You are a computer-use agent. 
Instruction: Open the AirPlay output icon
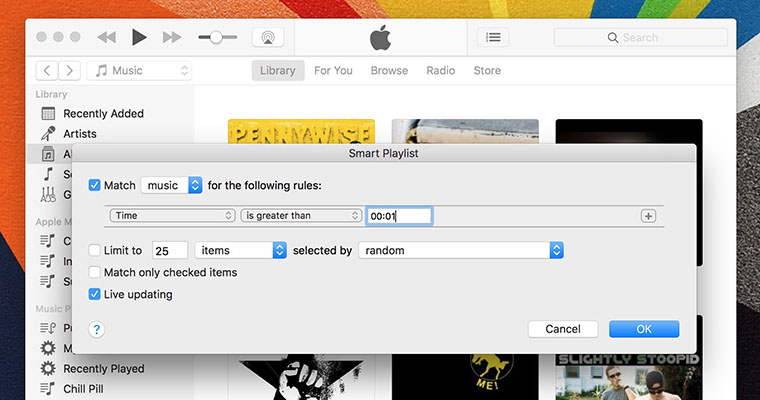point(268,37)
